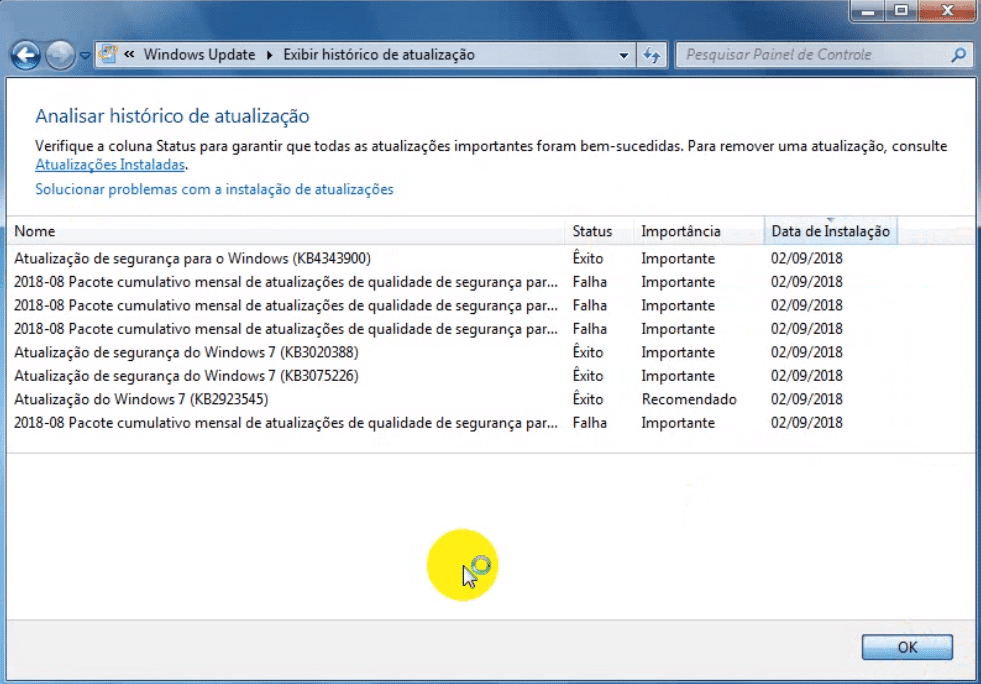
Task: Sort by the Nome column header
Action: coord(286,231)
